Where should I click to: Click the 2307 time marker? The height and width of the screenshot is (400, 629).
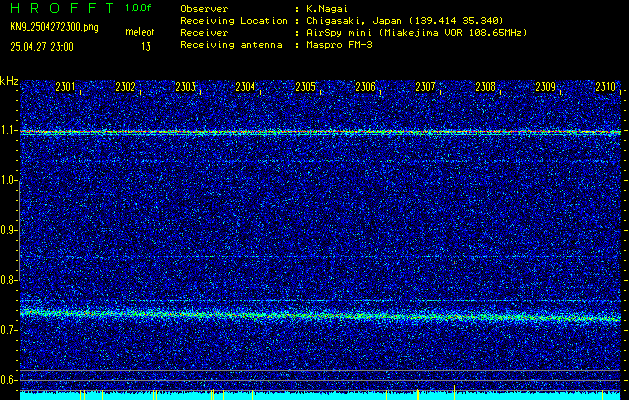[x=425, y=87]
